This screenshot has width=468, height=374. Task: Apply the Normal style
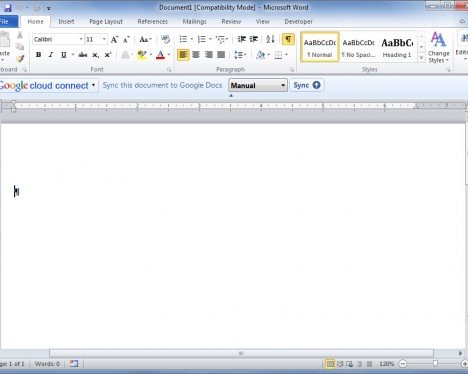click(x=320, y=47)
